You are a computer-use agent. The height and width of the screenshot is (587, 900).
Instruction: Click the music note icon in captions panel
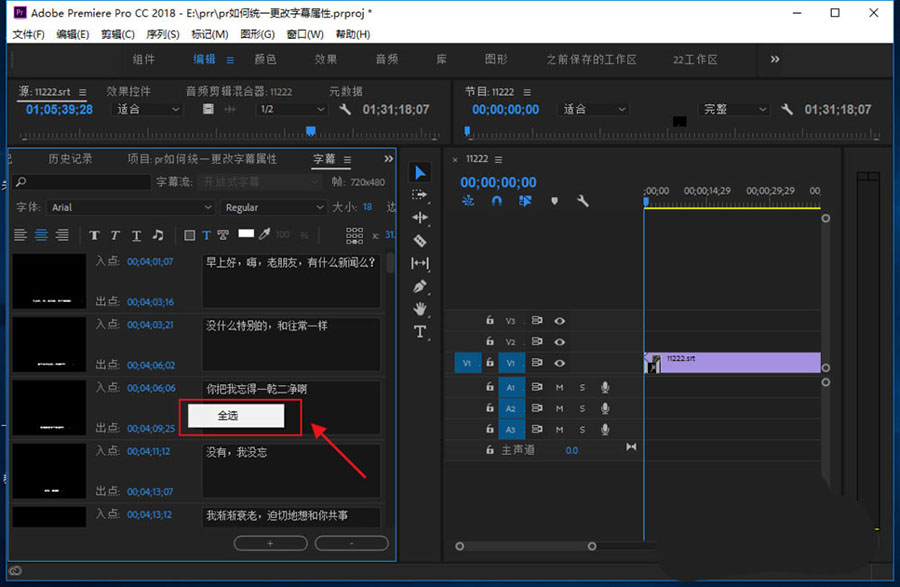pyautogui.click(x=157, y=235)
